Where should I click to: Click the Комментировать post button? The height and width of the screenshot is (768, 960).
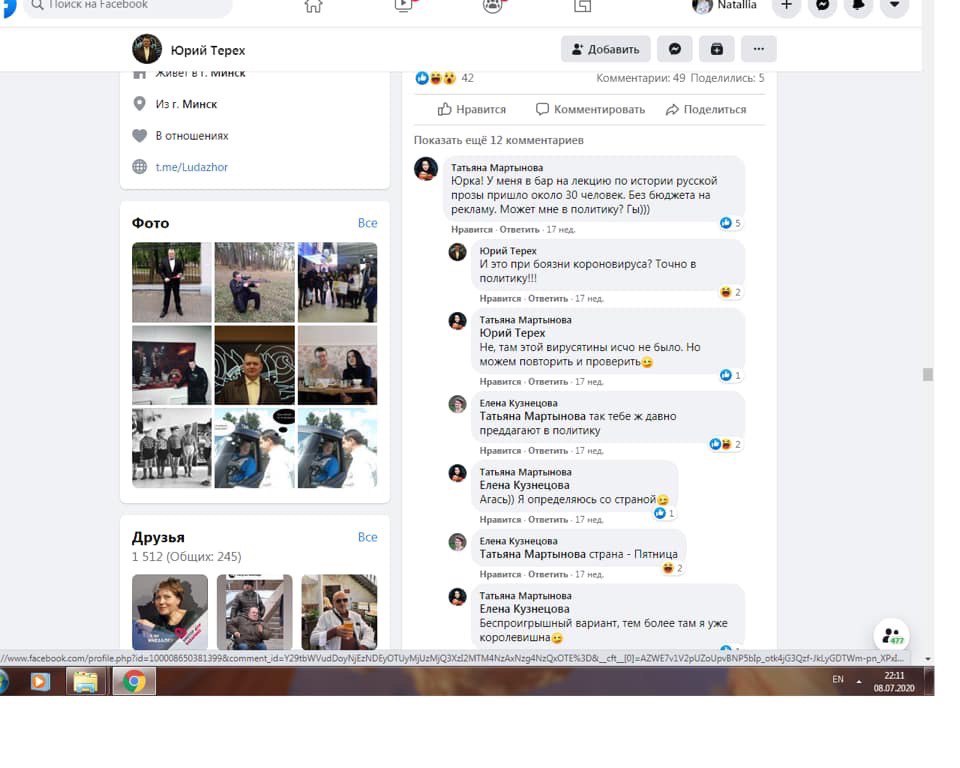590,110
